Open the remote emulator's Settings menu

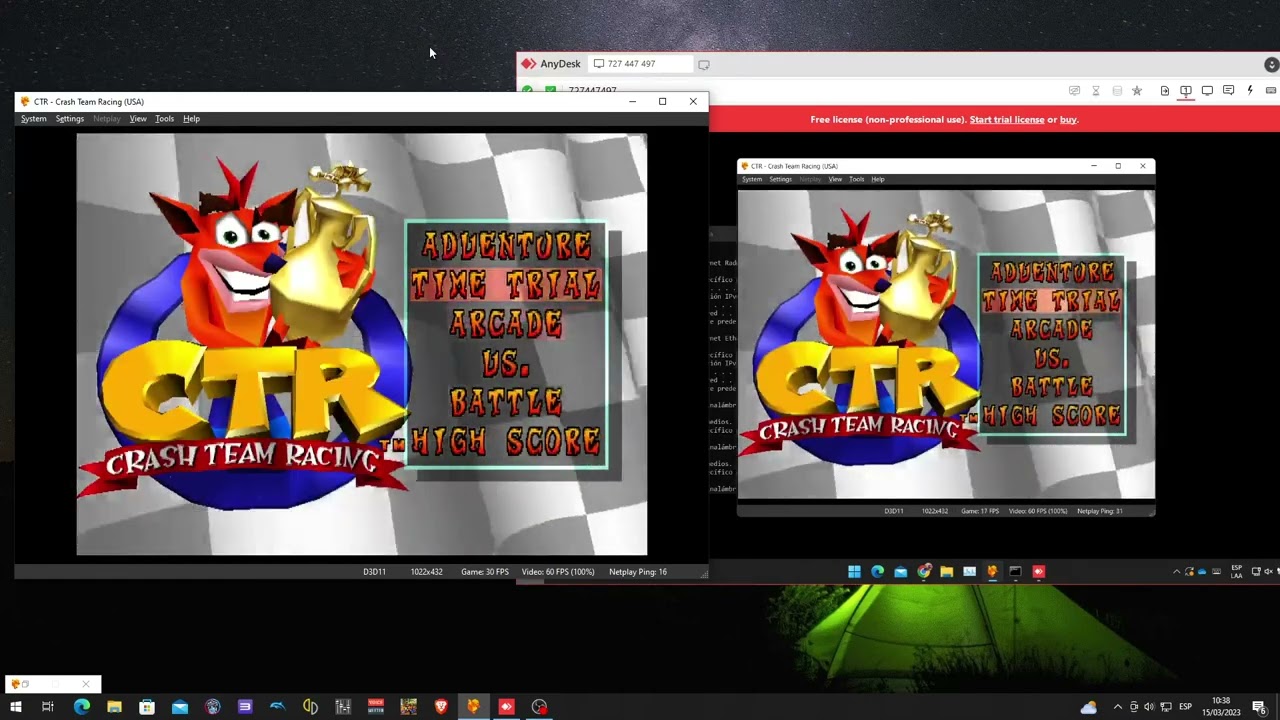[x=781, y=180]
